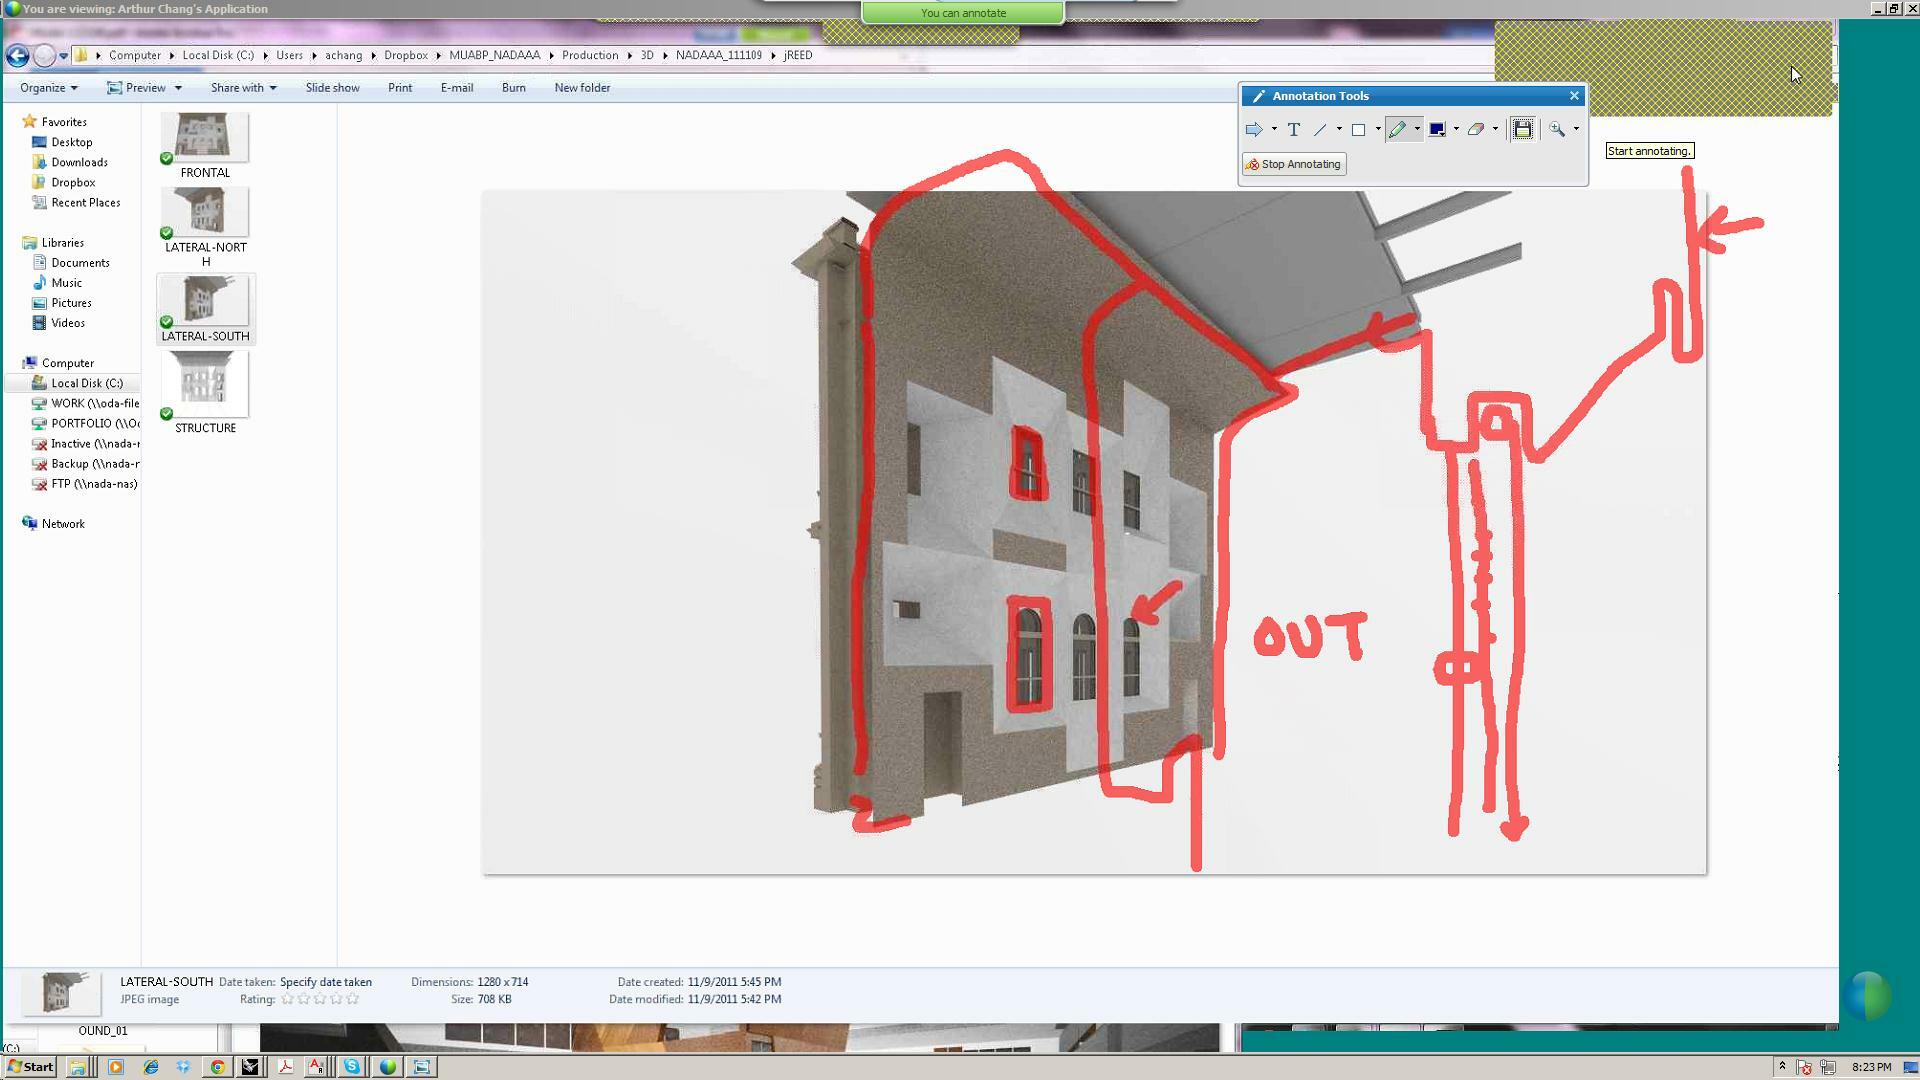The image size is (1920, 1080).
Task: Click Production in the address breadcrumb
Action: (x=589, y=55)
